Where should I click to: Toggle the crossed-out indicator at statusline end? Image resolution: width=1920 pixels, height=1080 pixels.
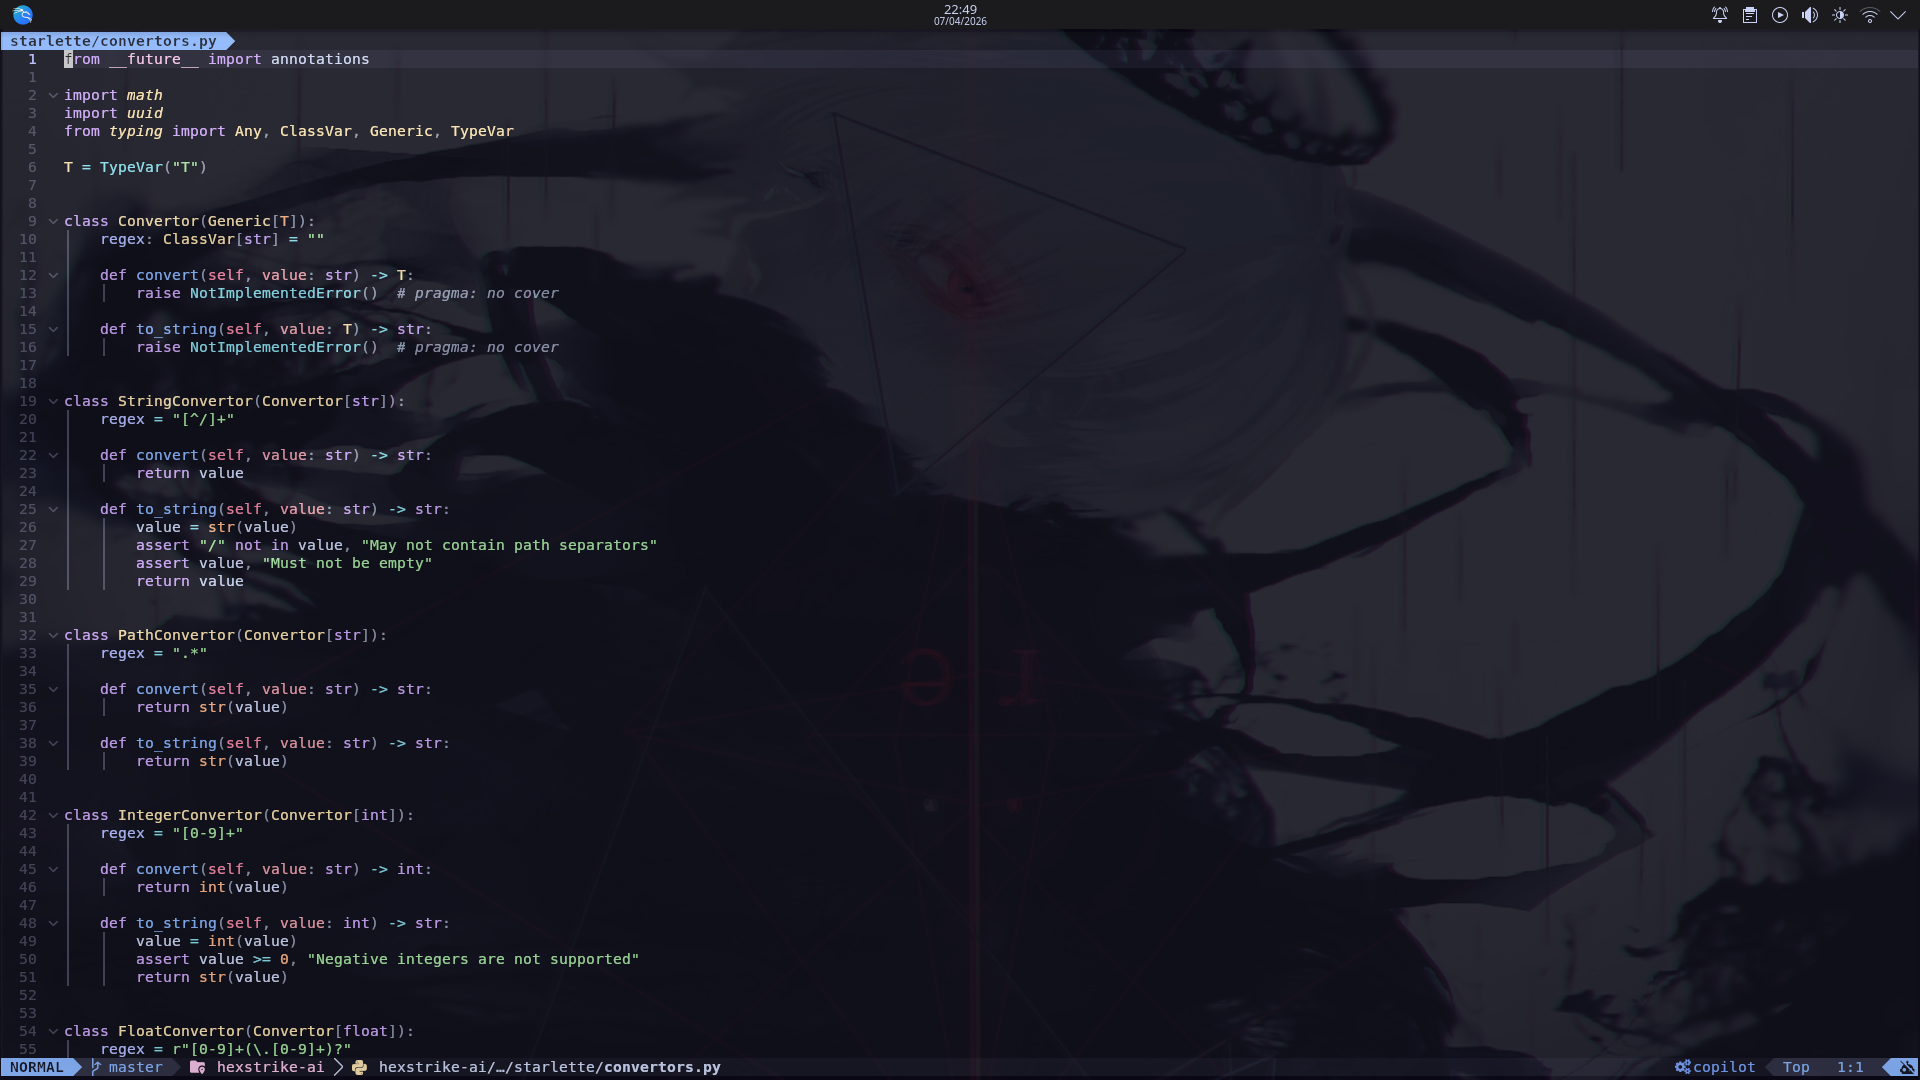coord(1907,1067)
